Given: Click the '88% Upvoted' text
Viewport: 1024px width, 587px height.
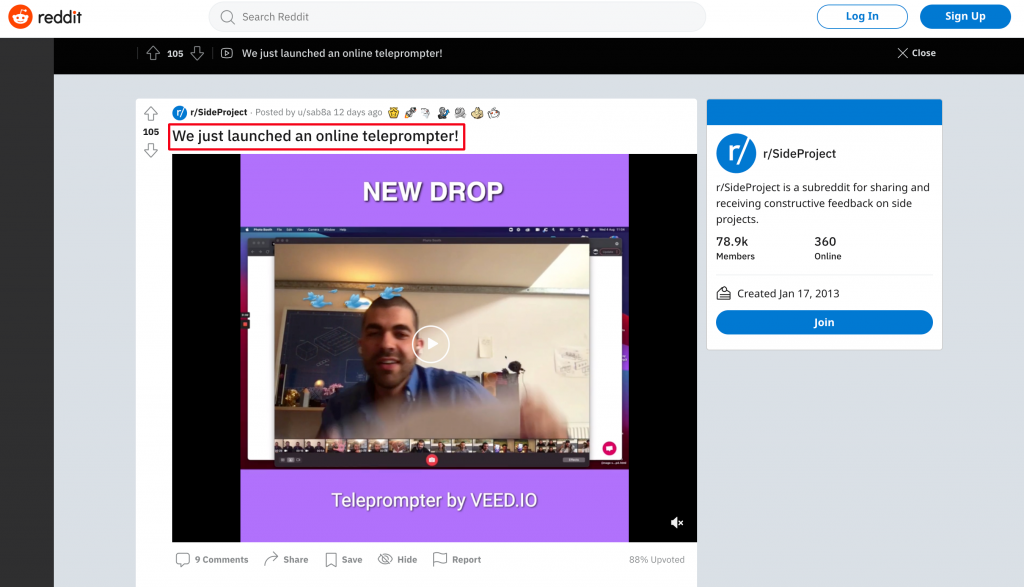Looking at the screenshot, I should point(656,560).
